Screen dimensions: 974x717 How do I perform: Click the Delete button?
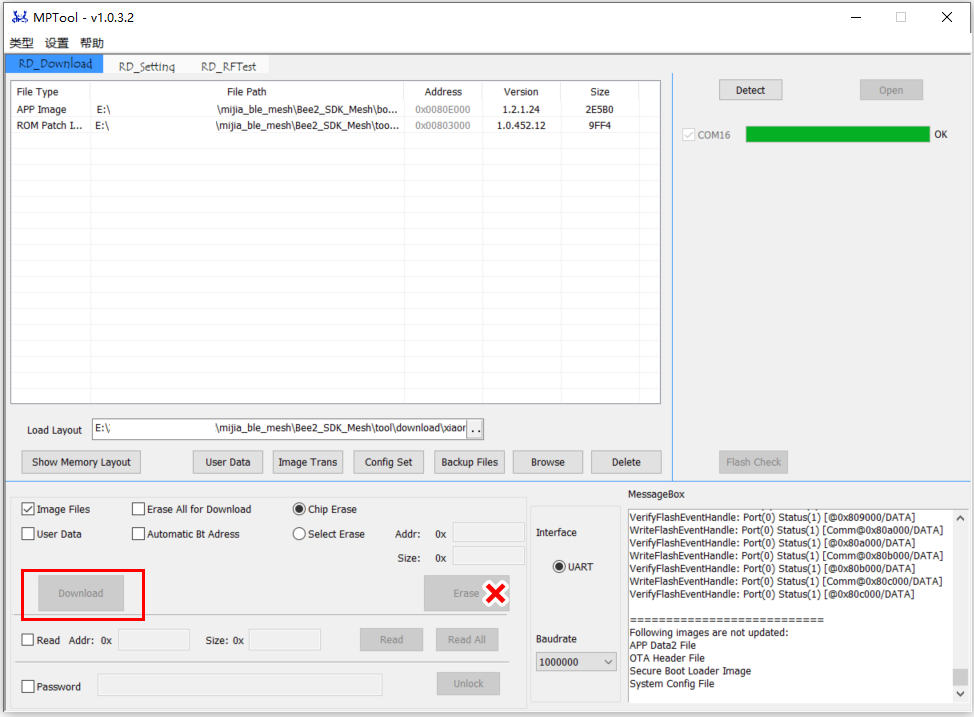click(626, 462)
